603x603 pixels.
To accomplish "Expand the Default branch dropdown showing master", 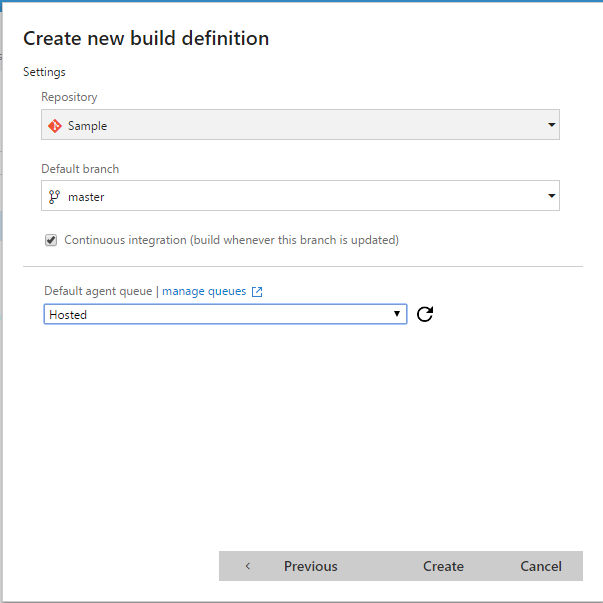I will tap(300, 197).
